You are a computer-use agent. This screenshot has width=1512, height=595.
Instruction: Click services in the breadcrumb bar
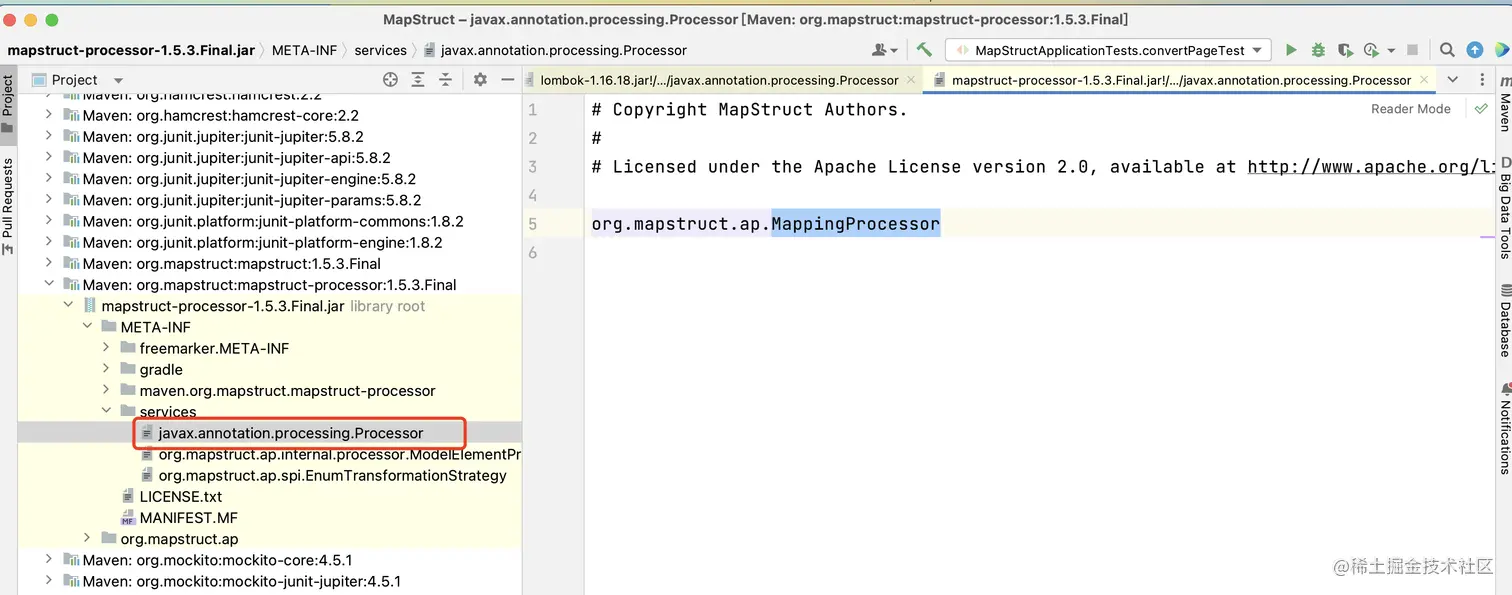point(381,50)
